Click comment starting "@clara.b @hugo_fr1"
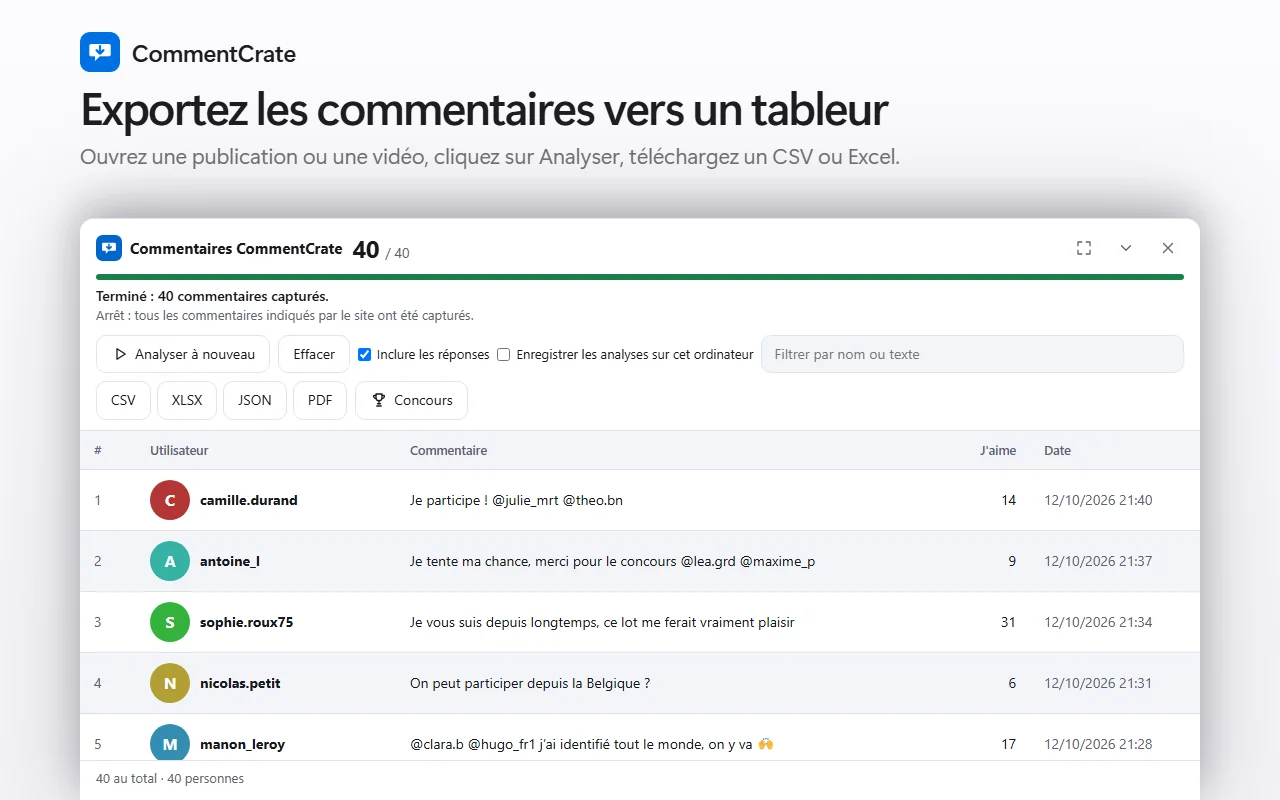 tap(592, 744)
